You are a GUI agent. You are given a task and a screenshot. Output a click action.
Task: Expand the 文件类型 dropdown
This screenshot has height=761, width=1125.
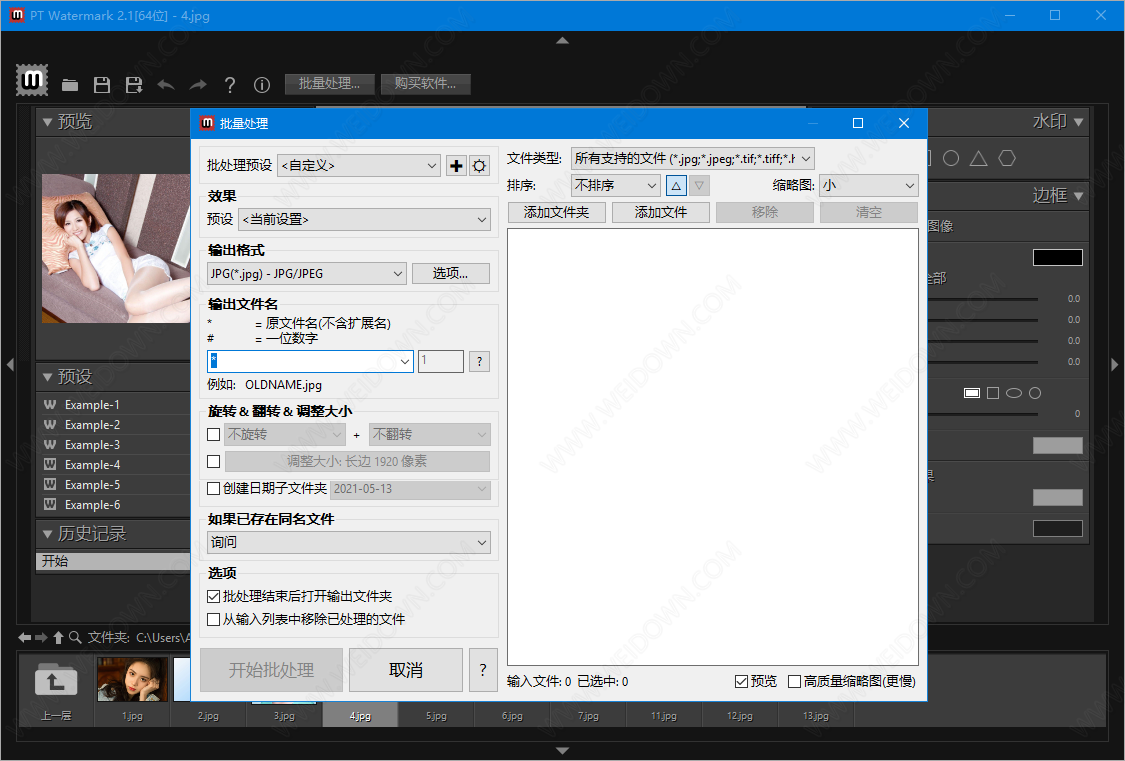[692, 158]
